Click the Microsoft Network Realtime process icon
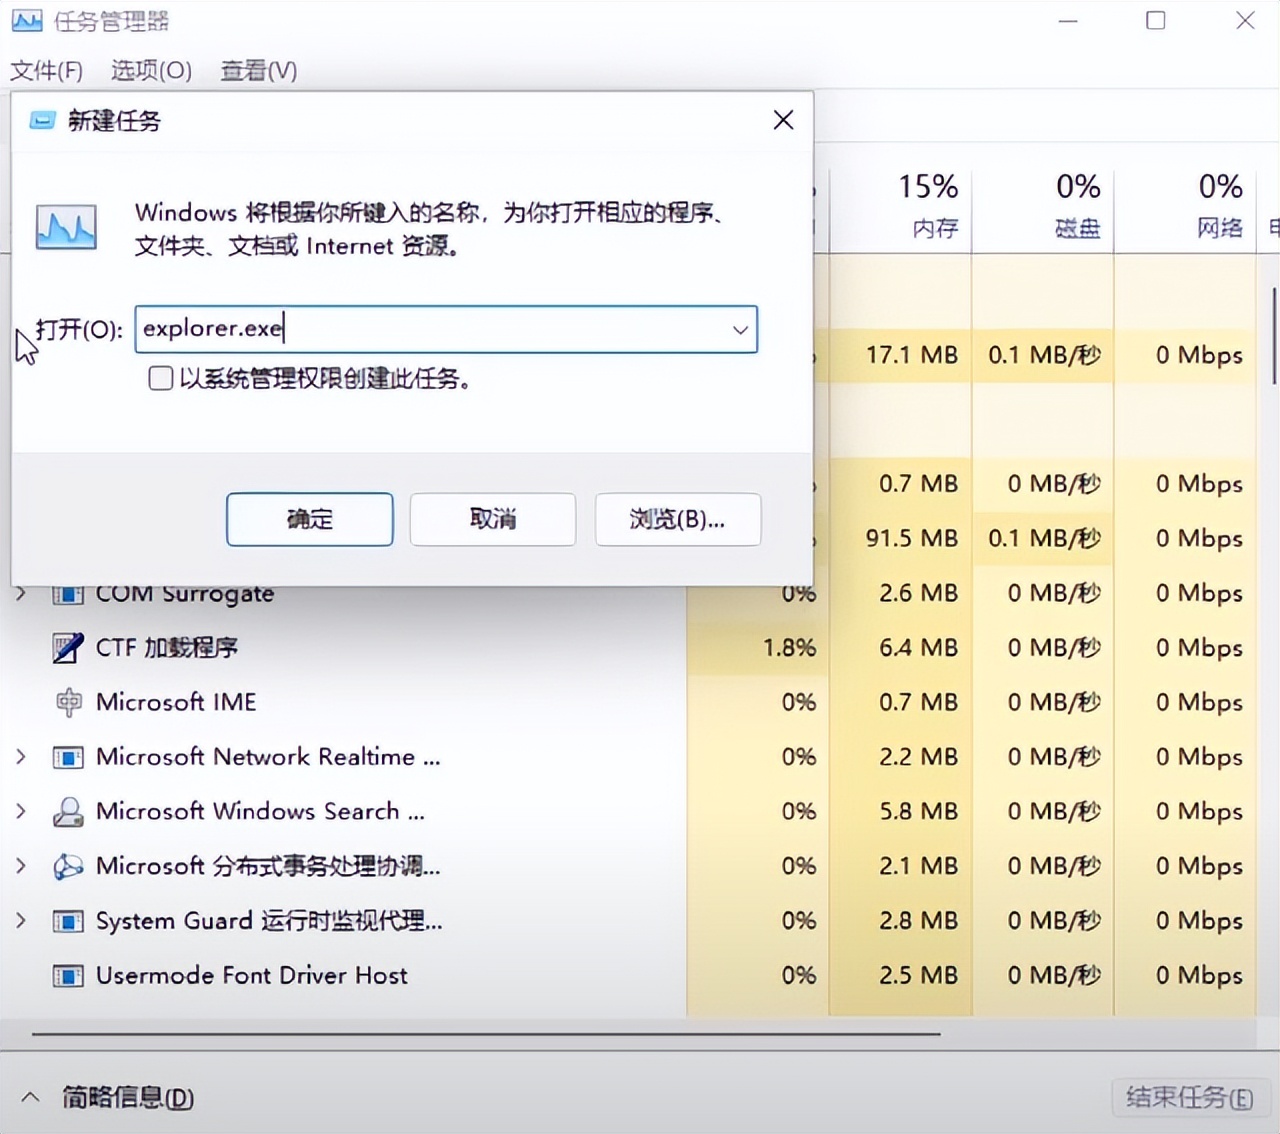 [x=67, y=757]
